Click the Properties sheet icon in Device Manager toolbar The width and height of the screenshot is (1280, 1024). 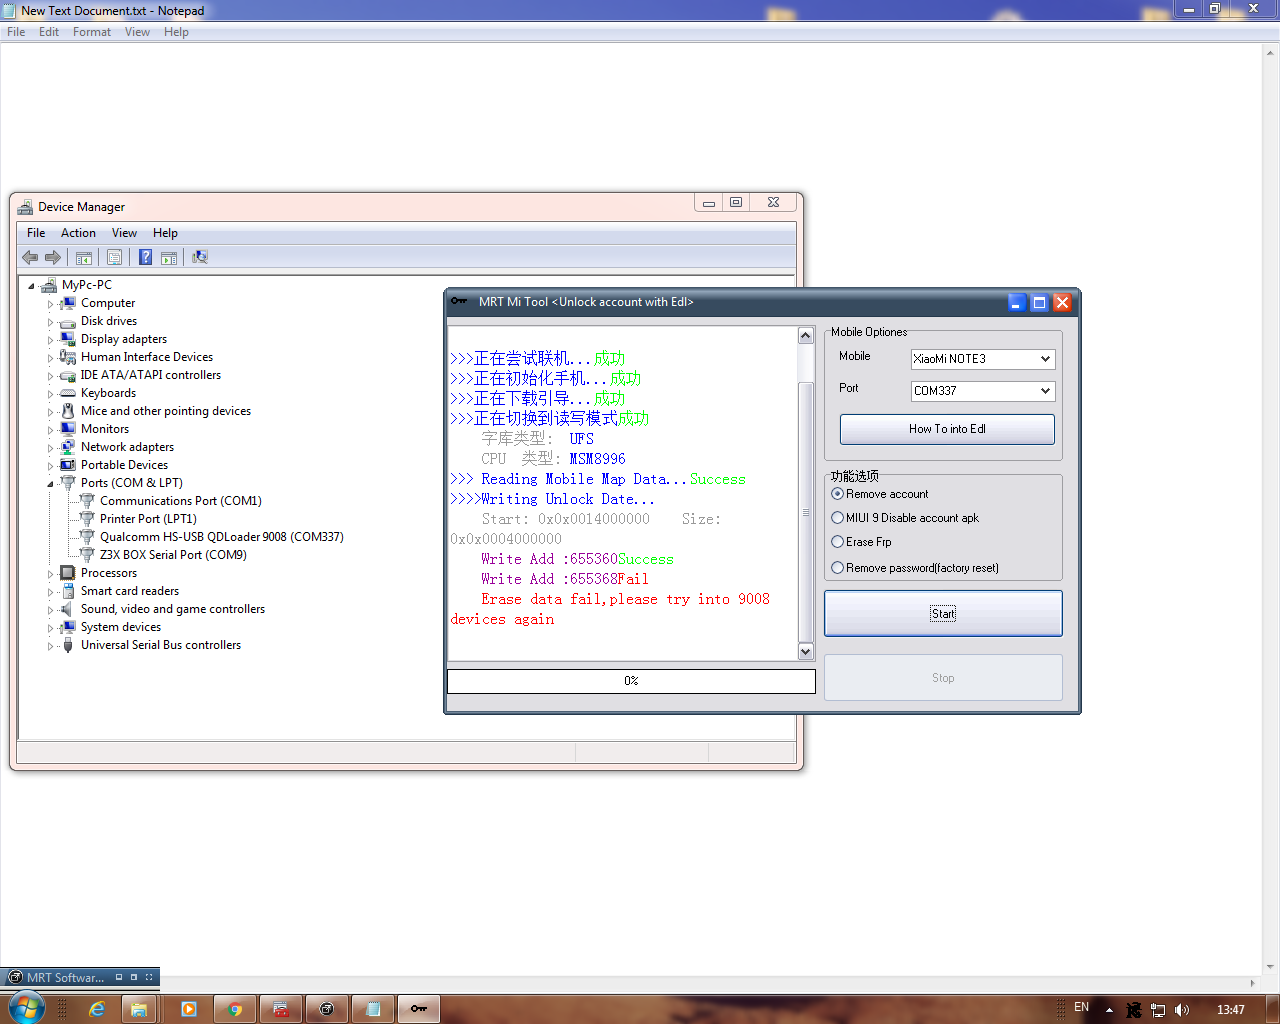(114, 257)
